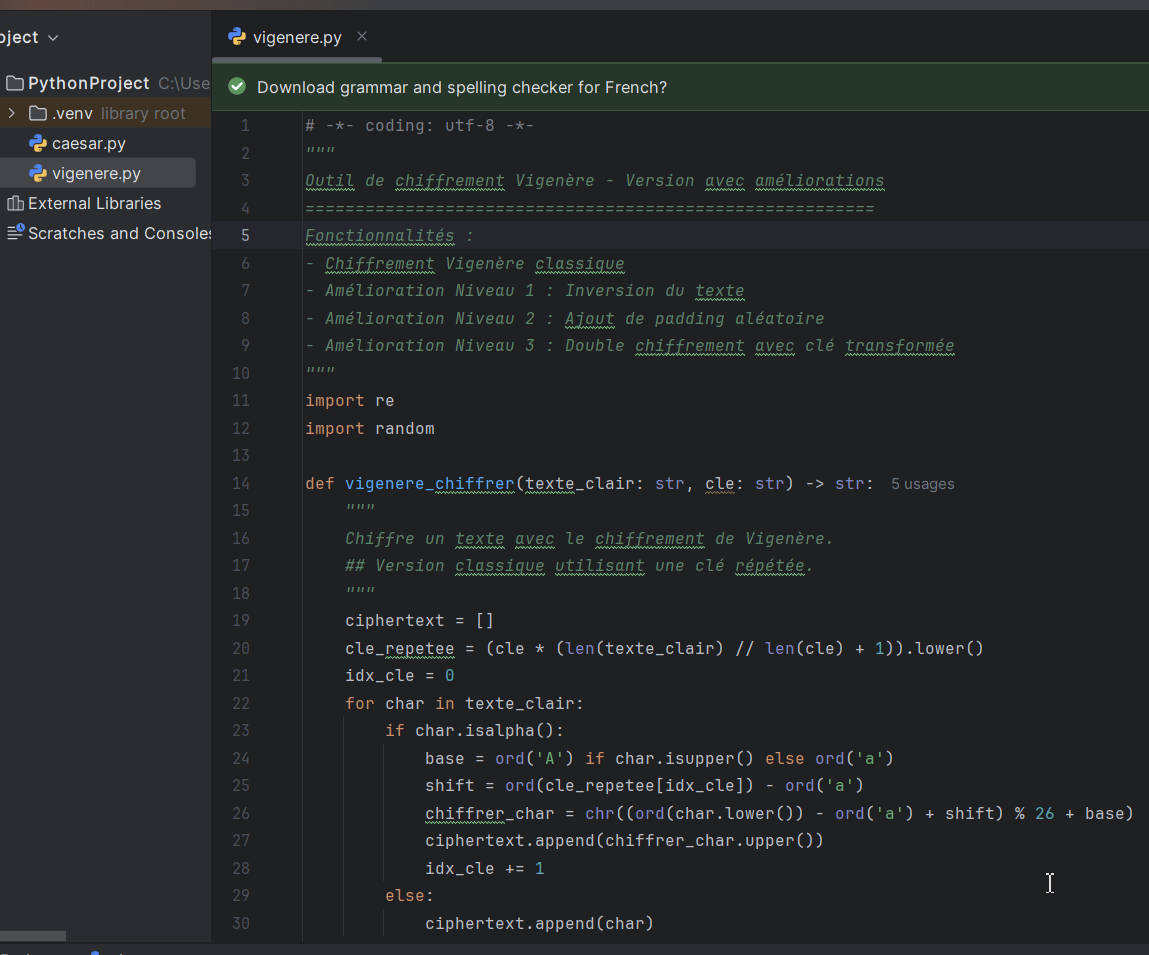Image resolution: width=1149 pixels, height=955 pixels.
Task: Click the caesar.py Python file icon
Action: click(38, 144)
